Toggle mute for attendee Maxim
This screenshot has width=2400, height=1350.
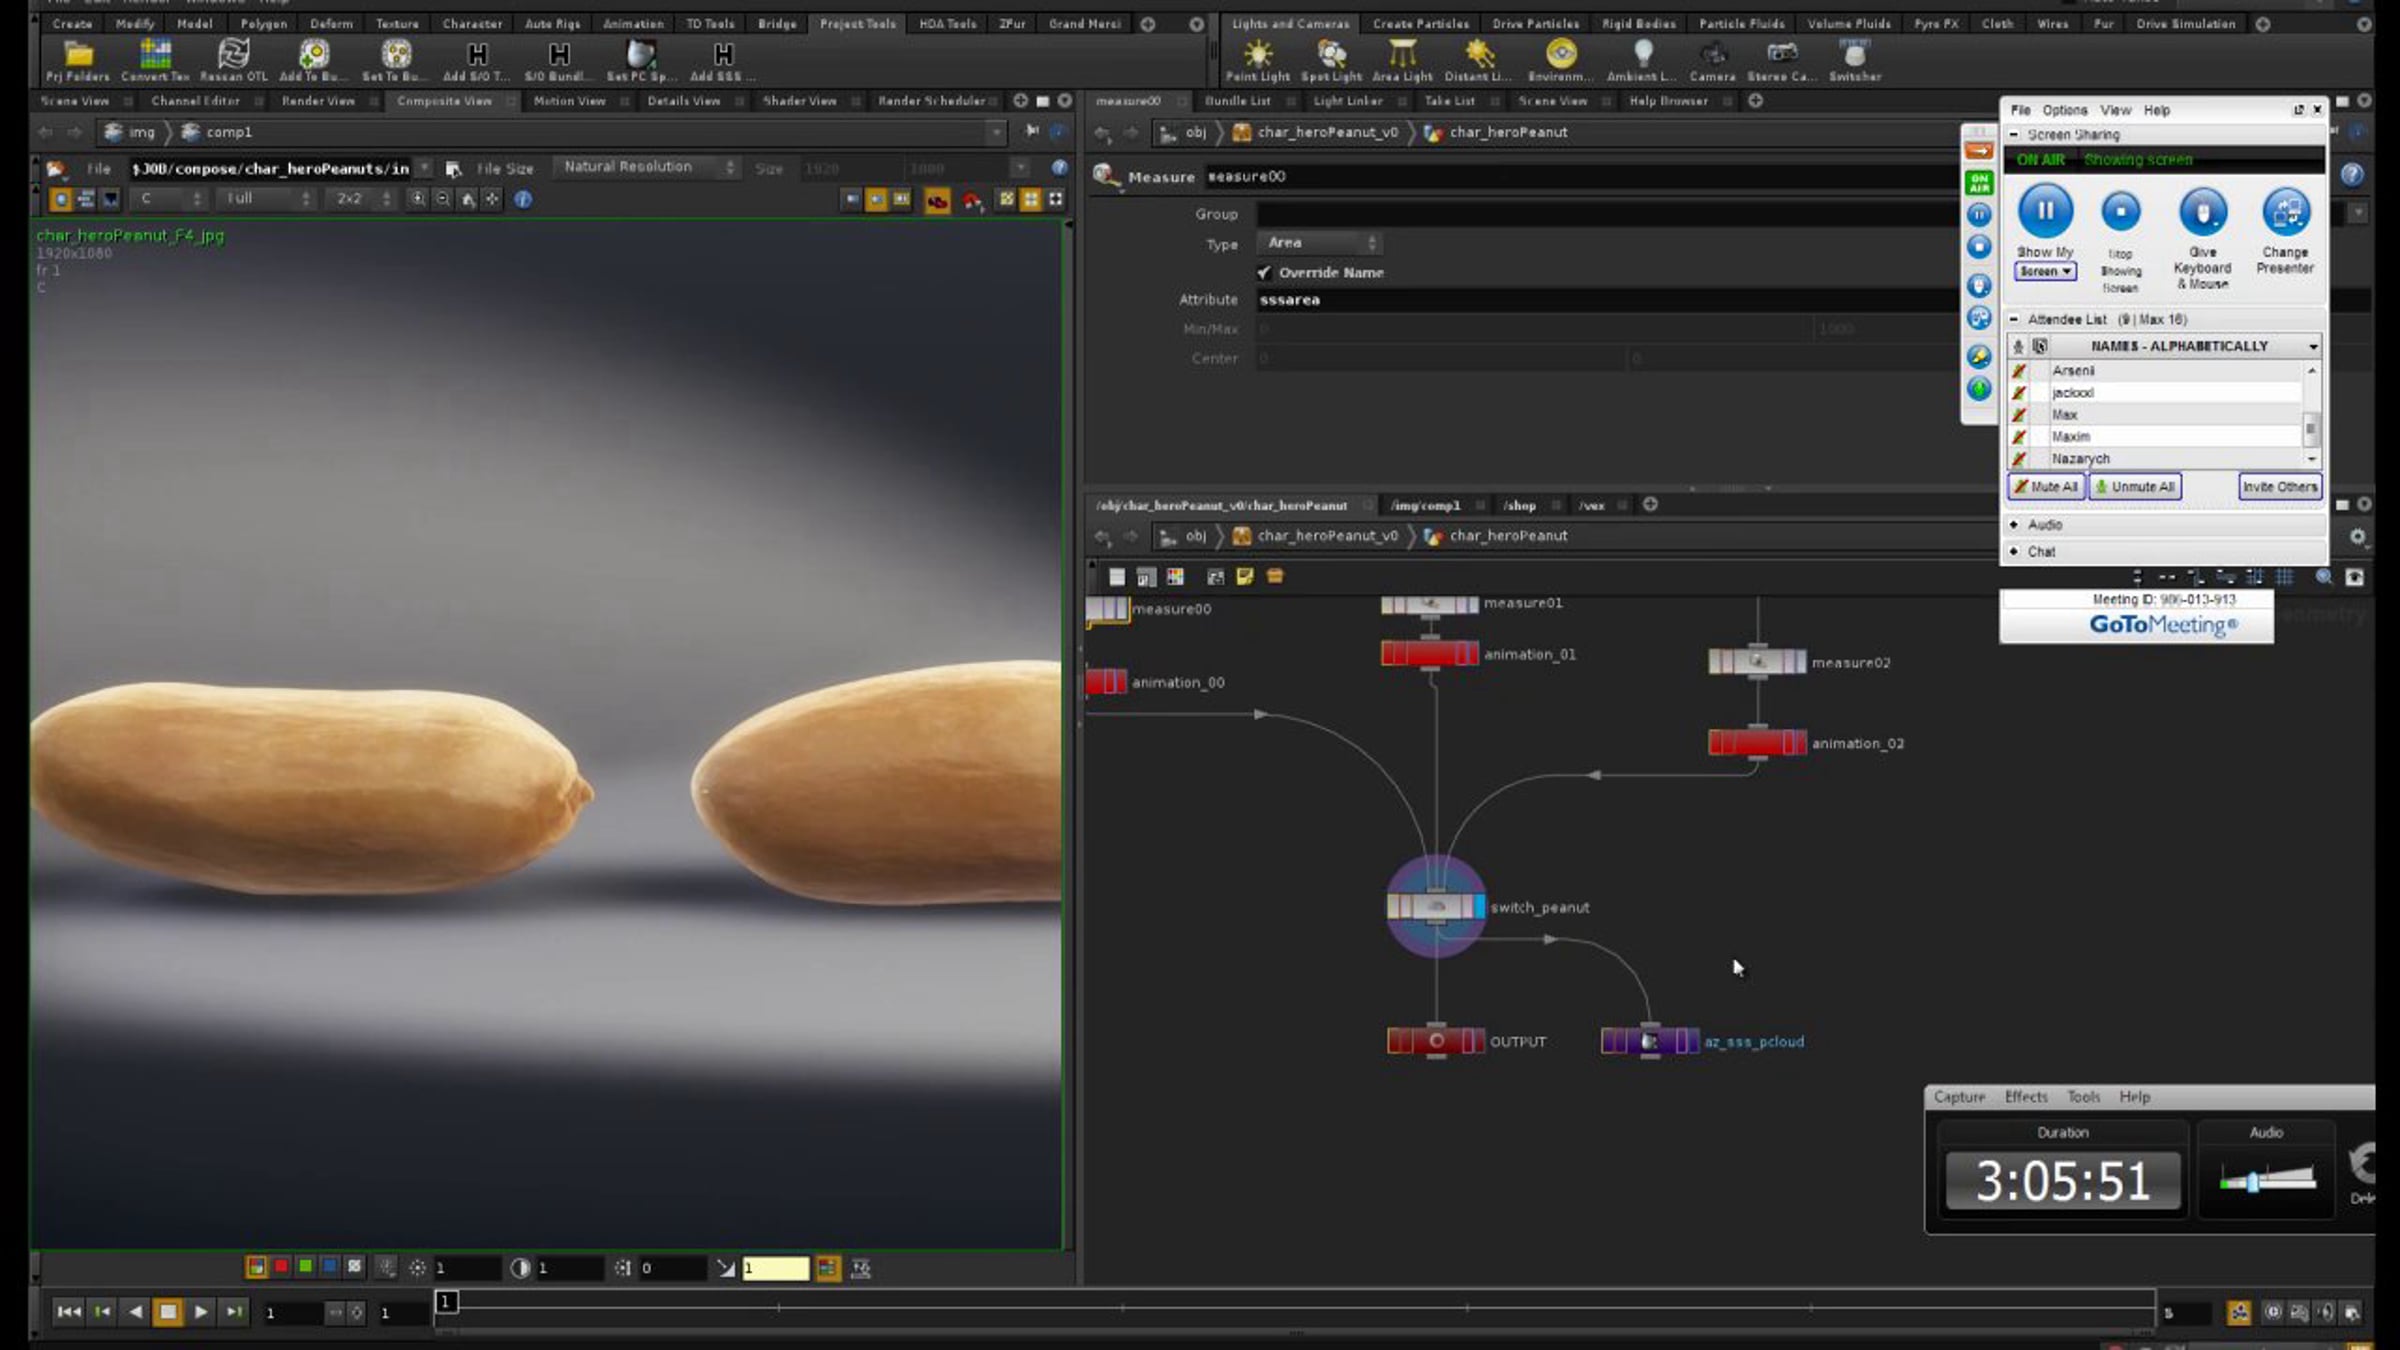click(x=2019, y=437)
